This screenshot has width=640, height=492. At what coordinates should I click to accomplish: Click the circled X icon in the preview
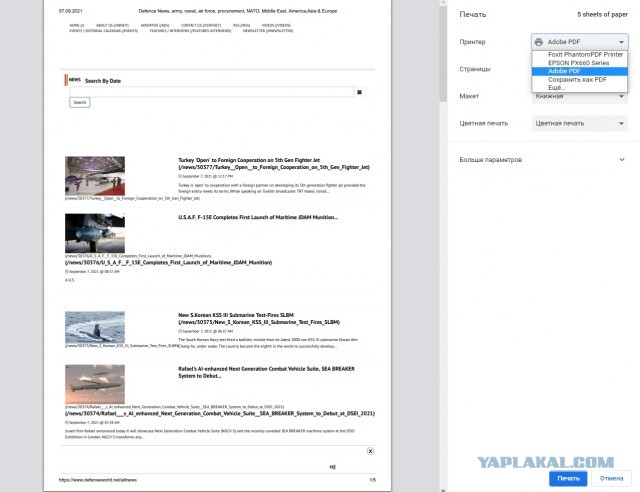(x=370, y=451)
